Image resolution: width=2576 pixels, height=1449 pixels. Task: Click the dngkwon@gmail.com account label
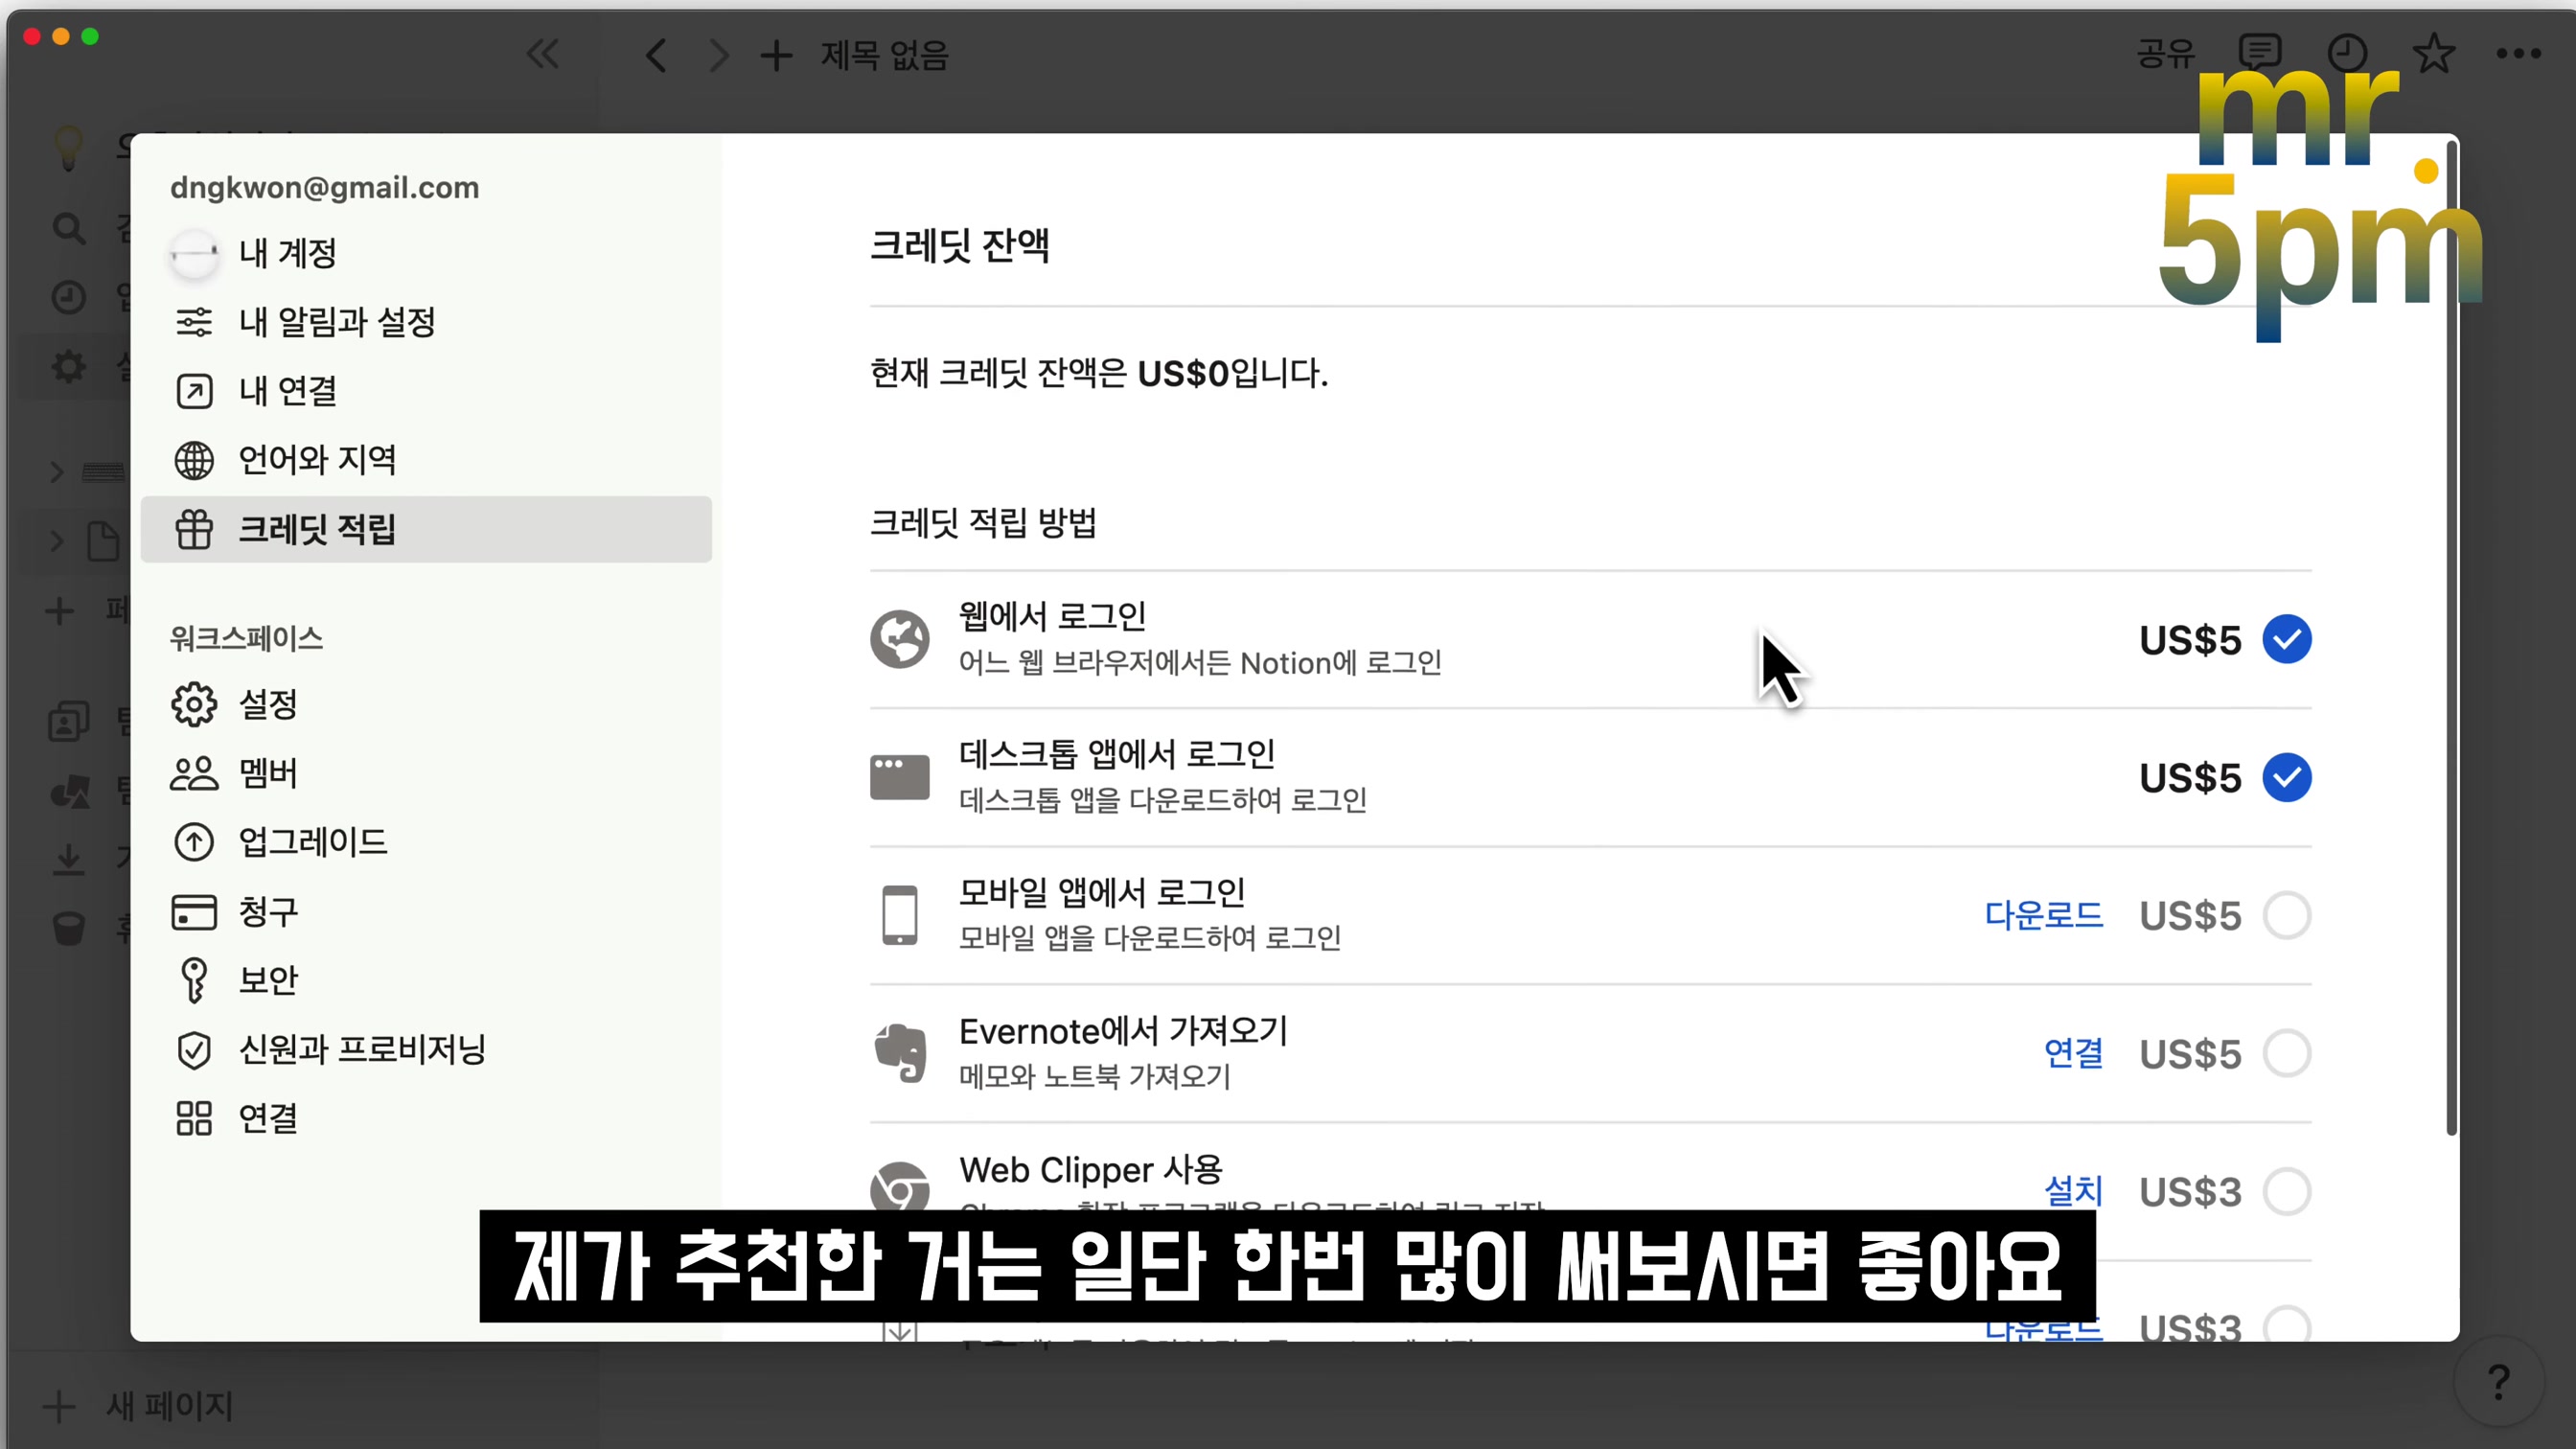point(324,187)
